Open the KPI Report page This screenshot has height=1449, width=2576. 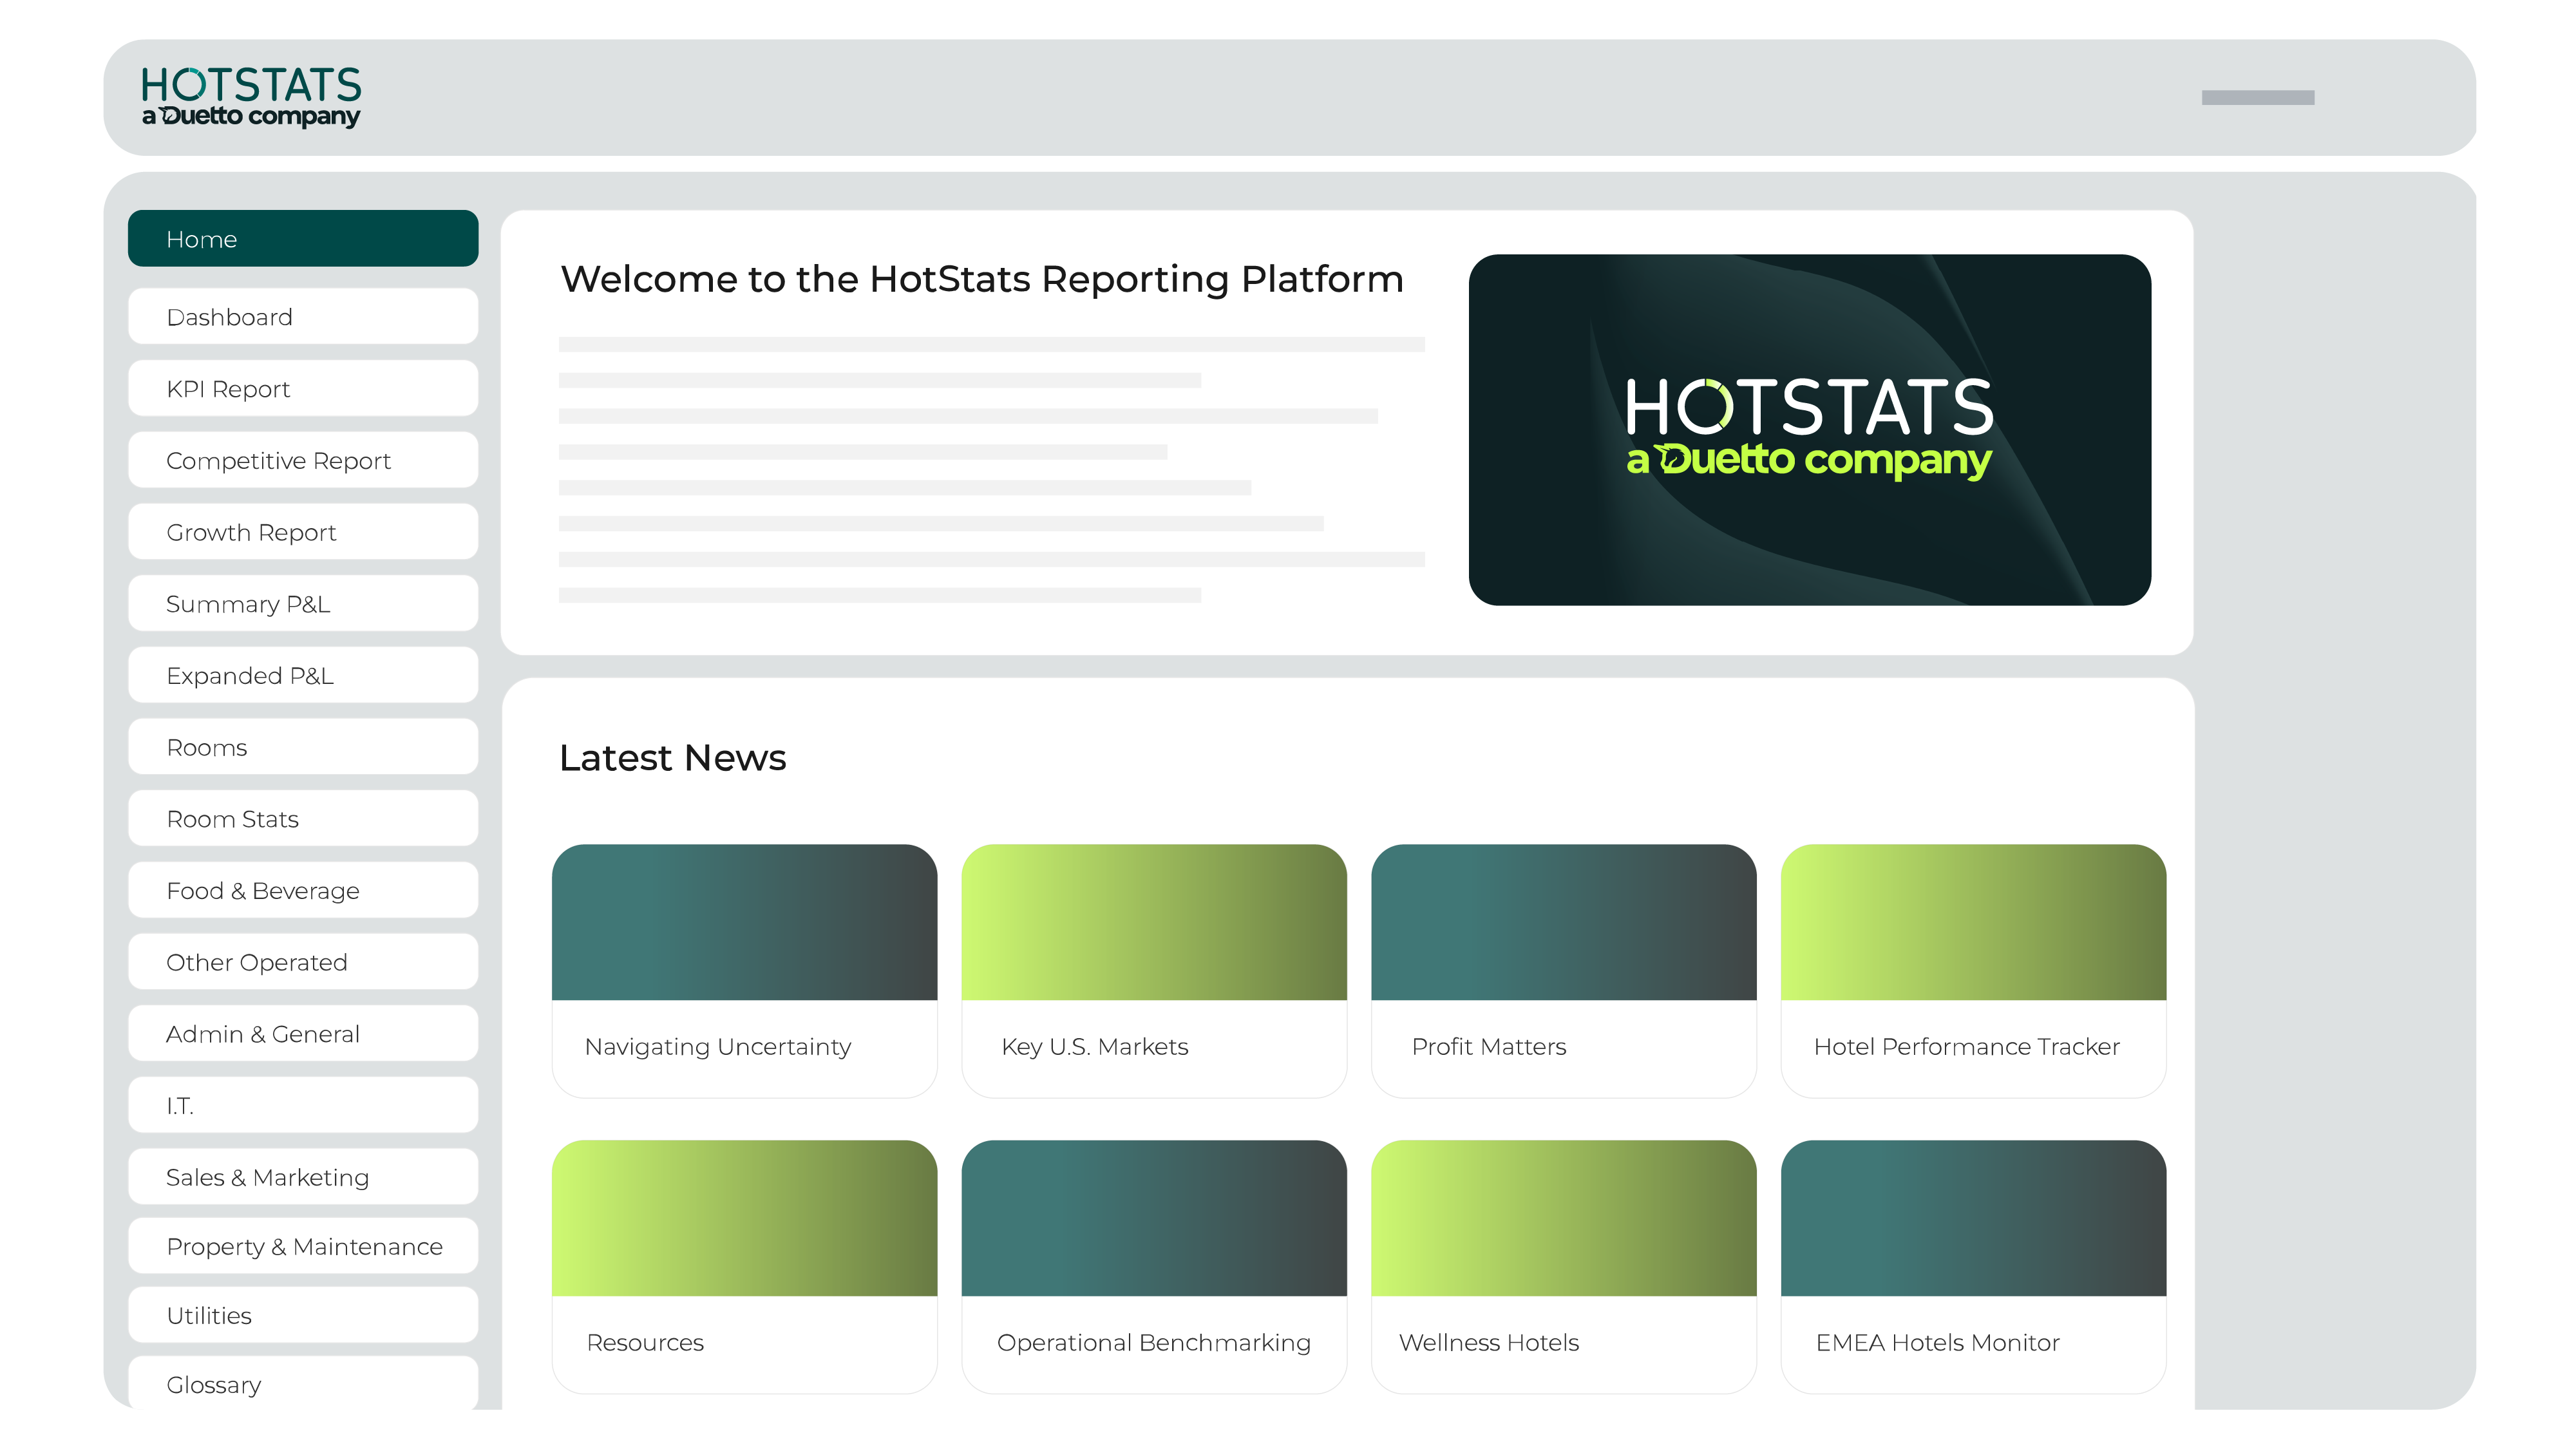pos(302,388)
